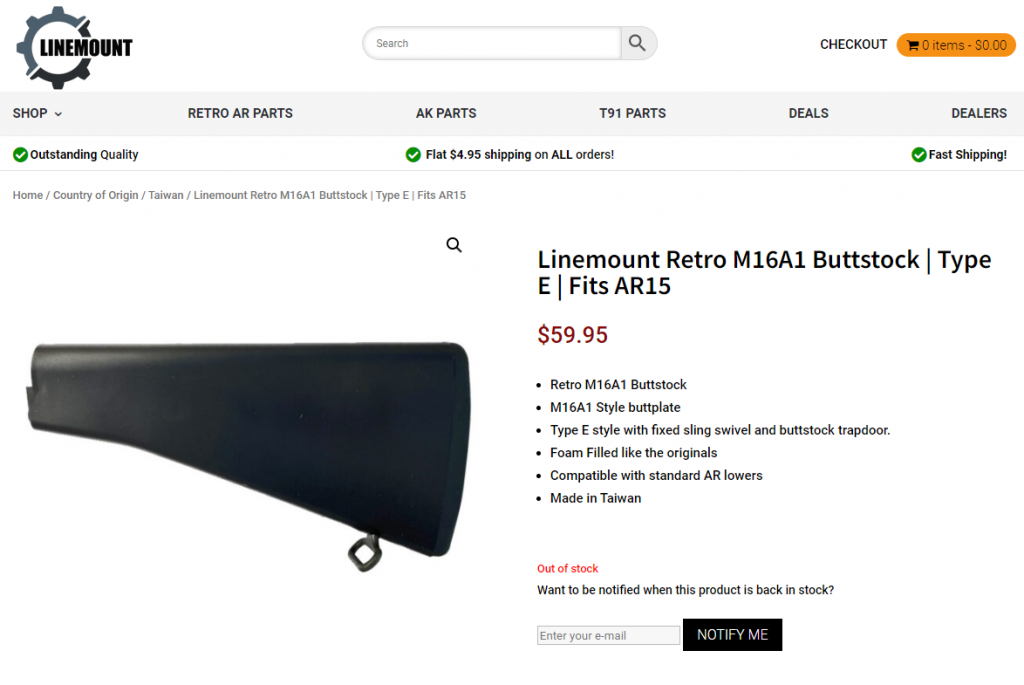Open the shopping cart icon button

coord(956,45)
